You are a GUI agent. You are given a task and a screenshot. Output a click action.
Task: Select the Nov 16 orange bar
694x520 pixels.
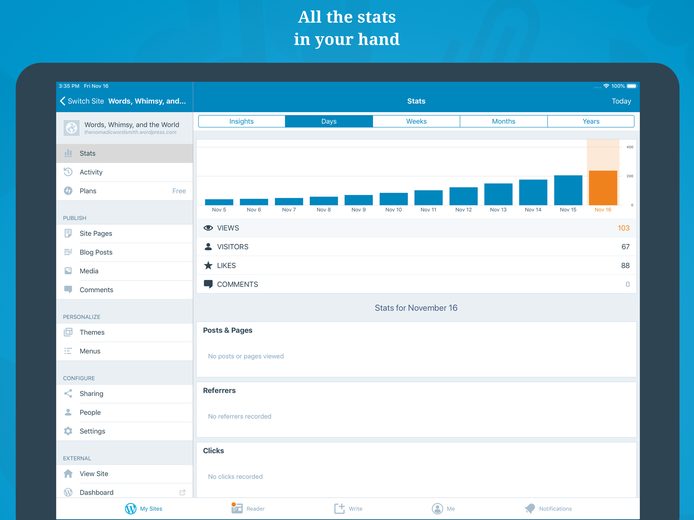tap(603, 188)
